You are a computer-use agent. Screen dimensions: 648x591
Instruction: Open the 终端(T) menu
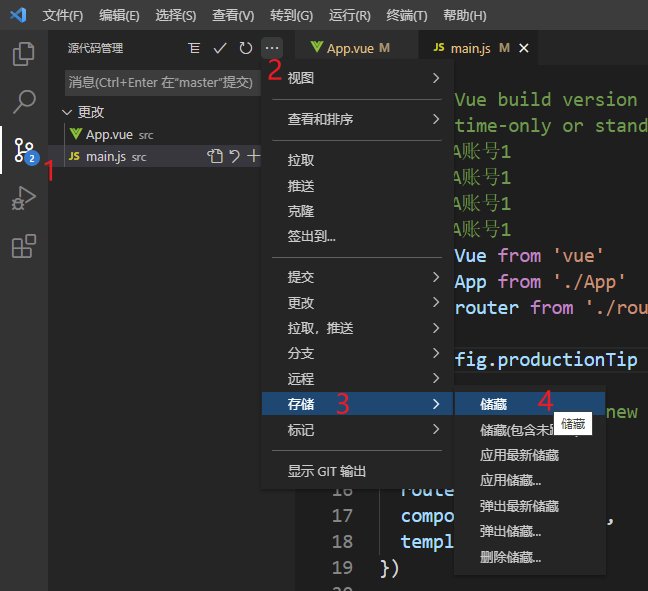coord(407,15)
